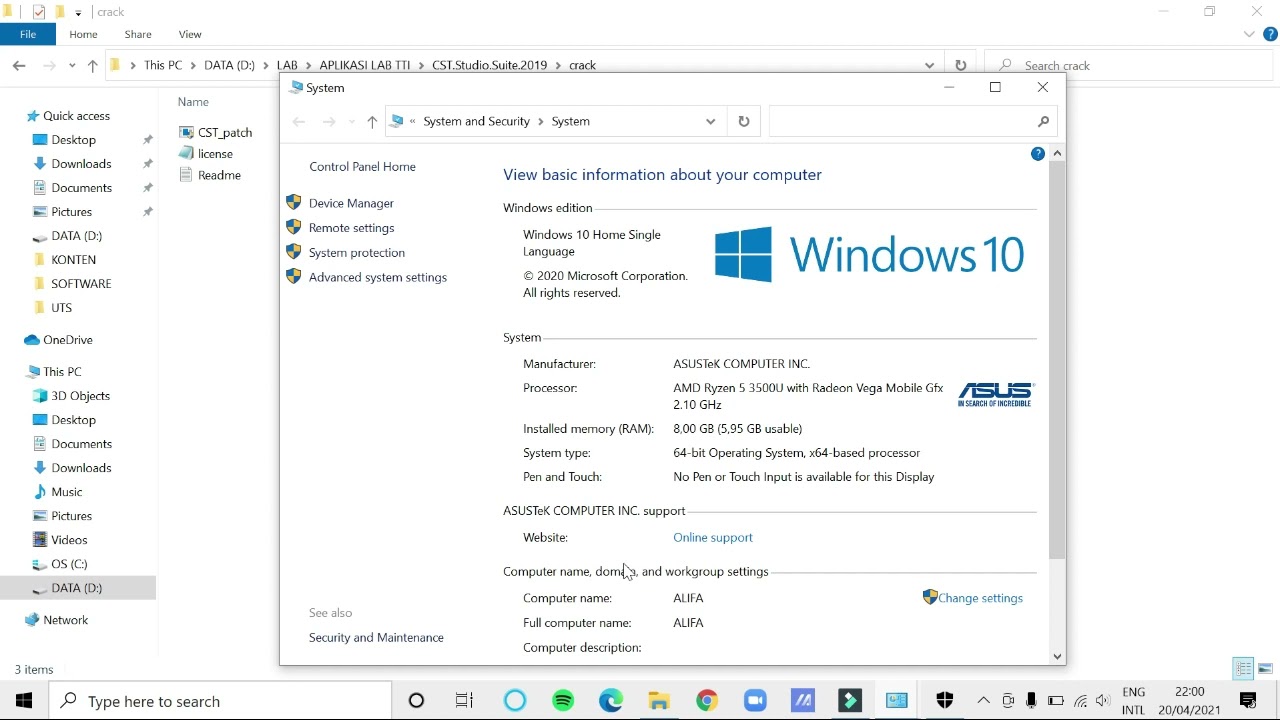The image size is (1280, 720).
Task: Open pinned Downloads under Quick access
Action: click(82, 164)
